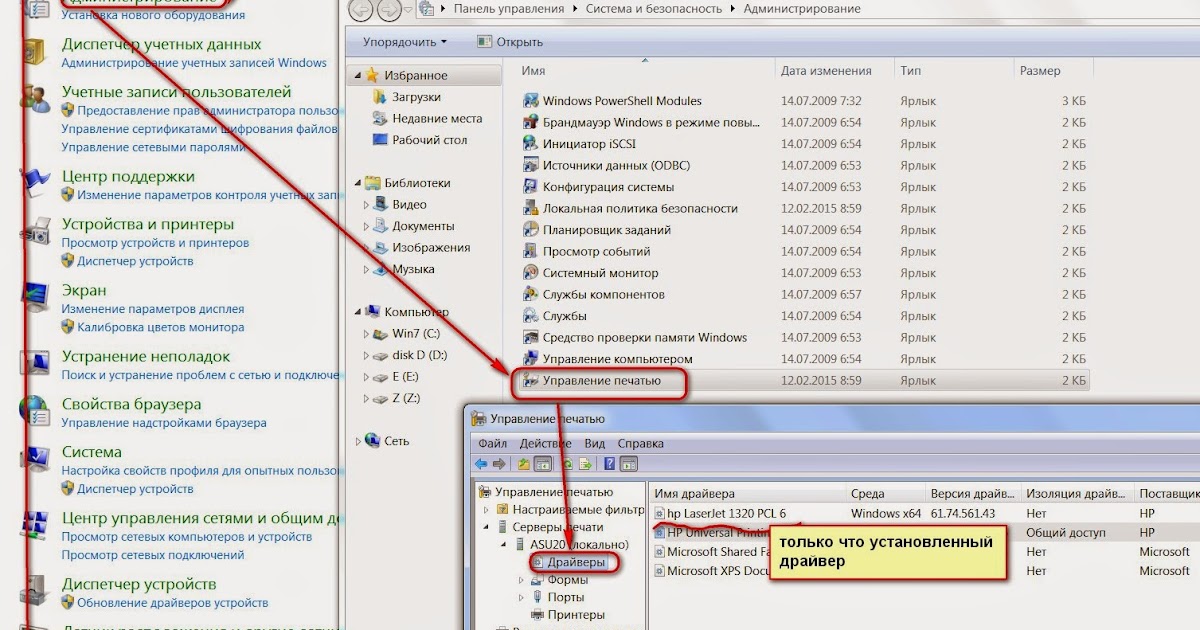Open the Диспетчер учетных данных link
1200x630 pixels.
point(161,45)
